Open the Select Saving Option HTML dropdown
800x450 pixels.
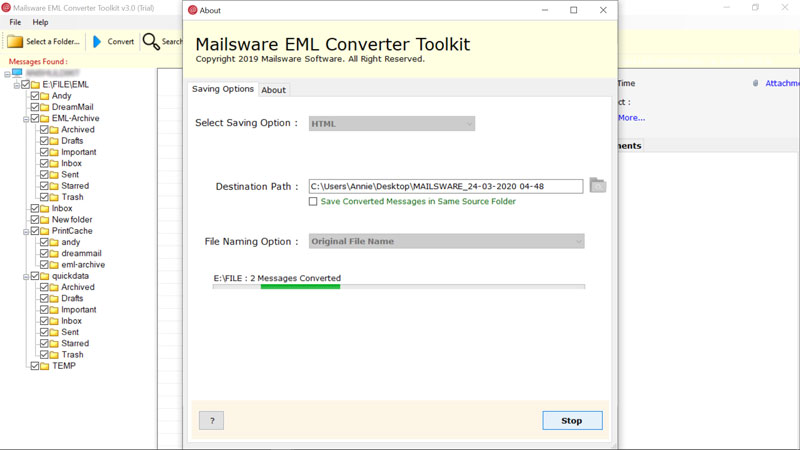point(392,123)
